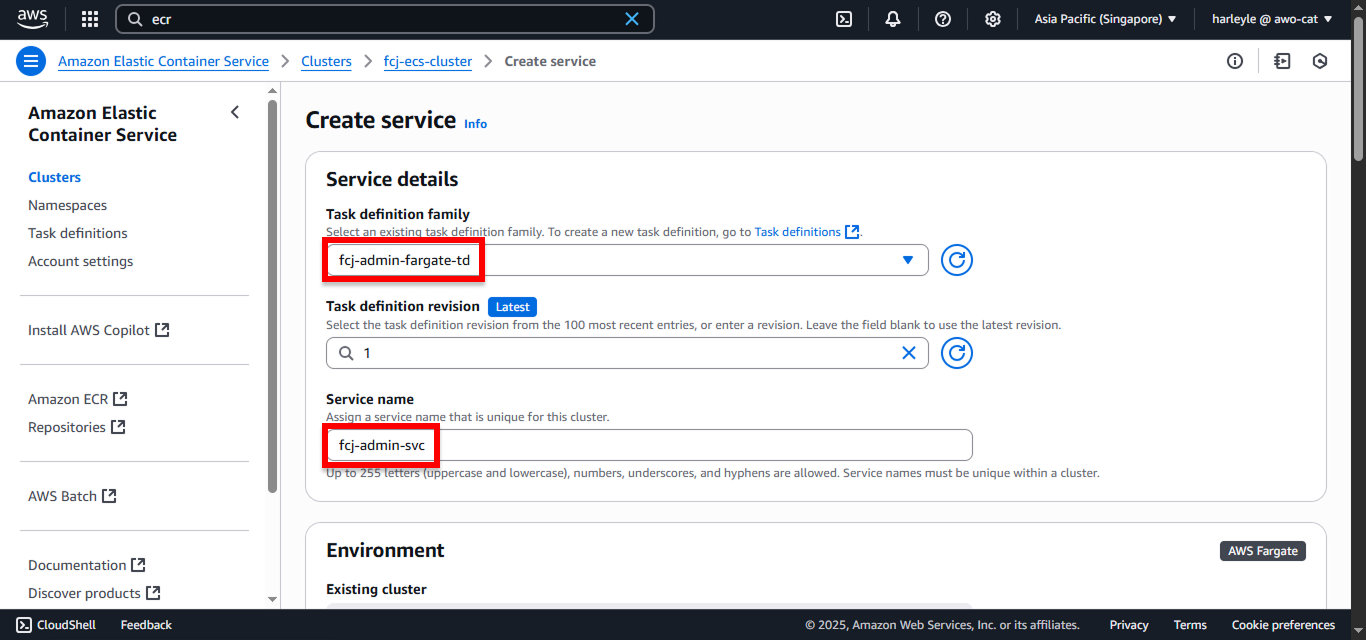Open the notifications bell
This screenshot has width=1366, height=640.
893,19
